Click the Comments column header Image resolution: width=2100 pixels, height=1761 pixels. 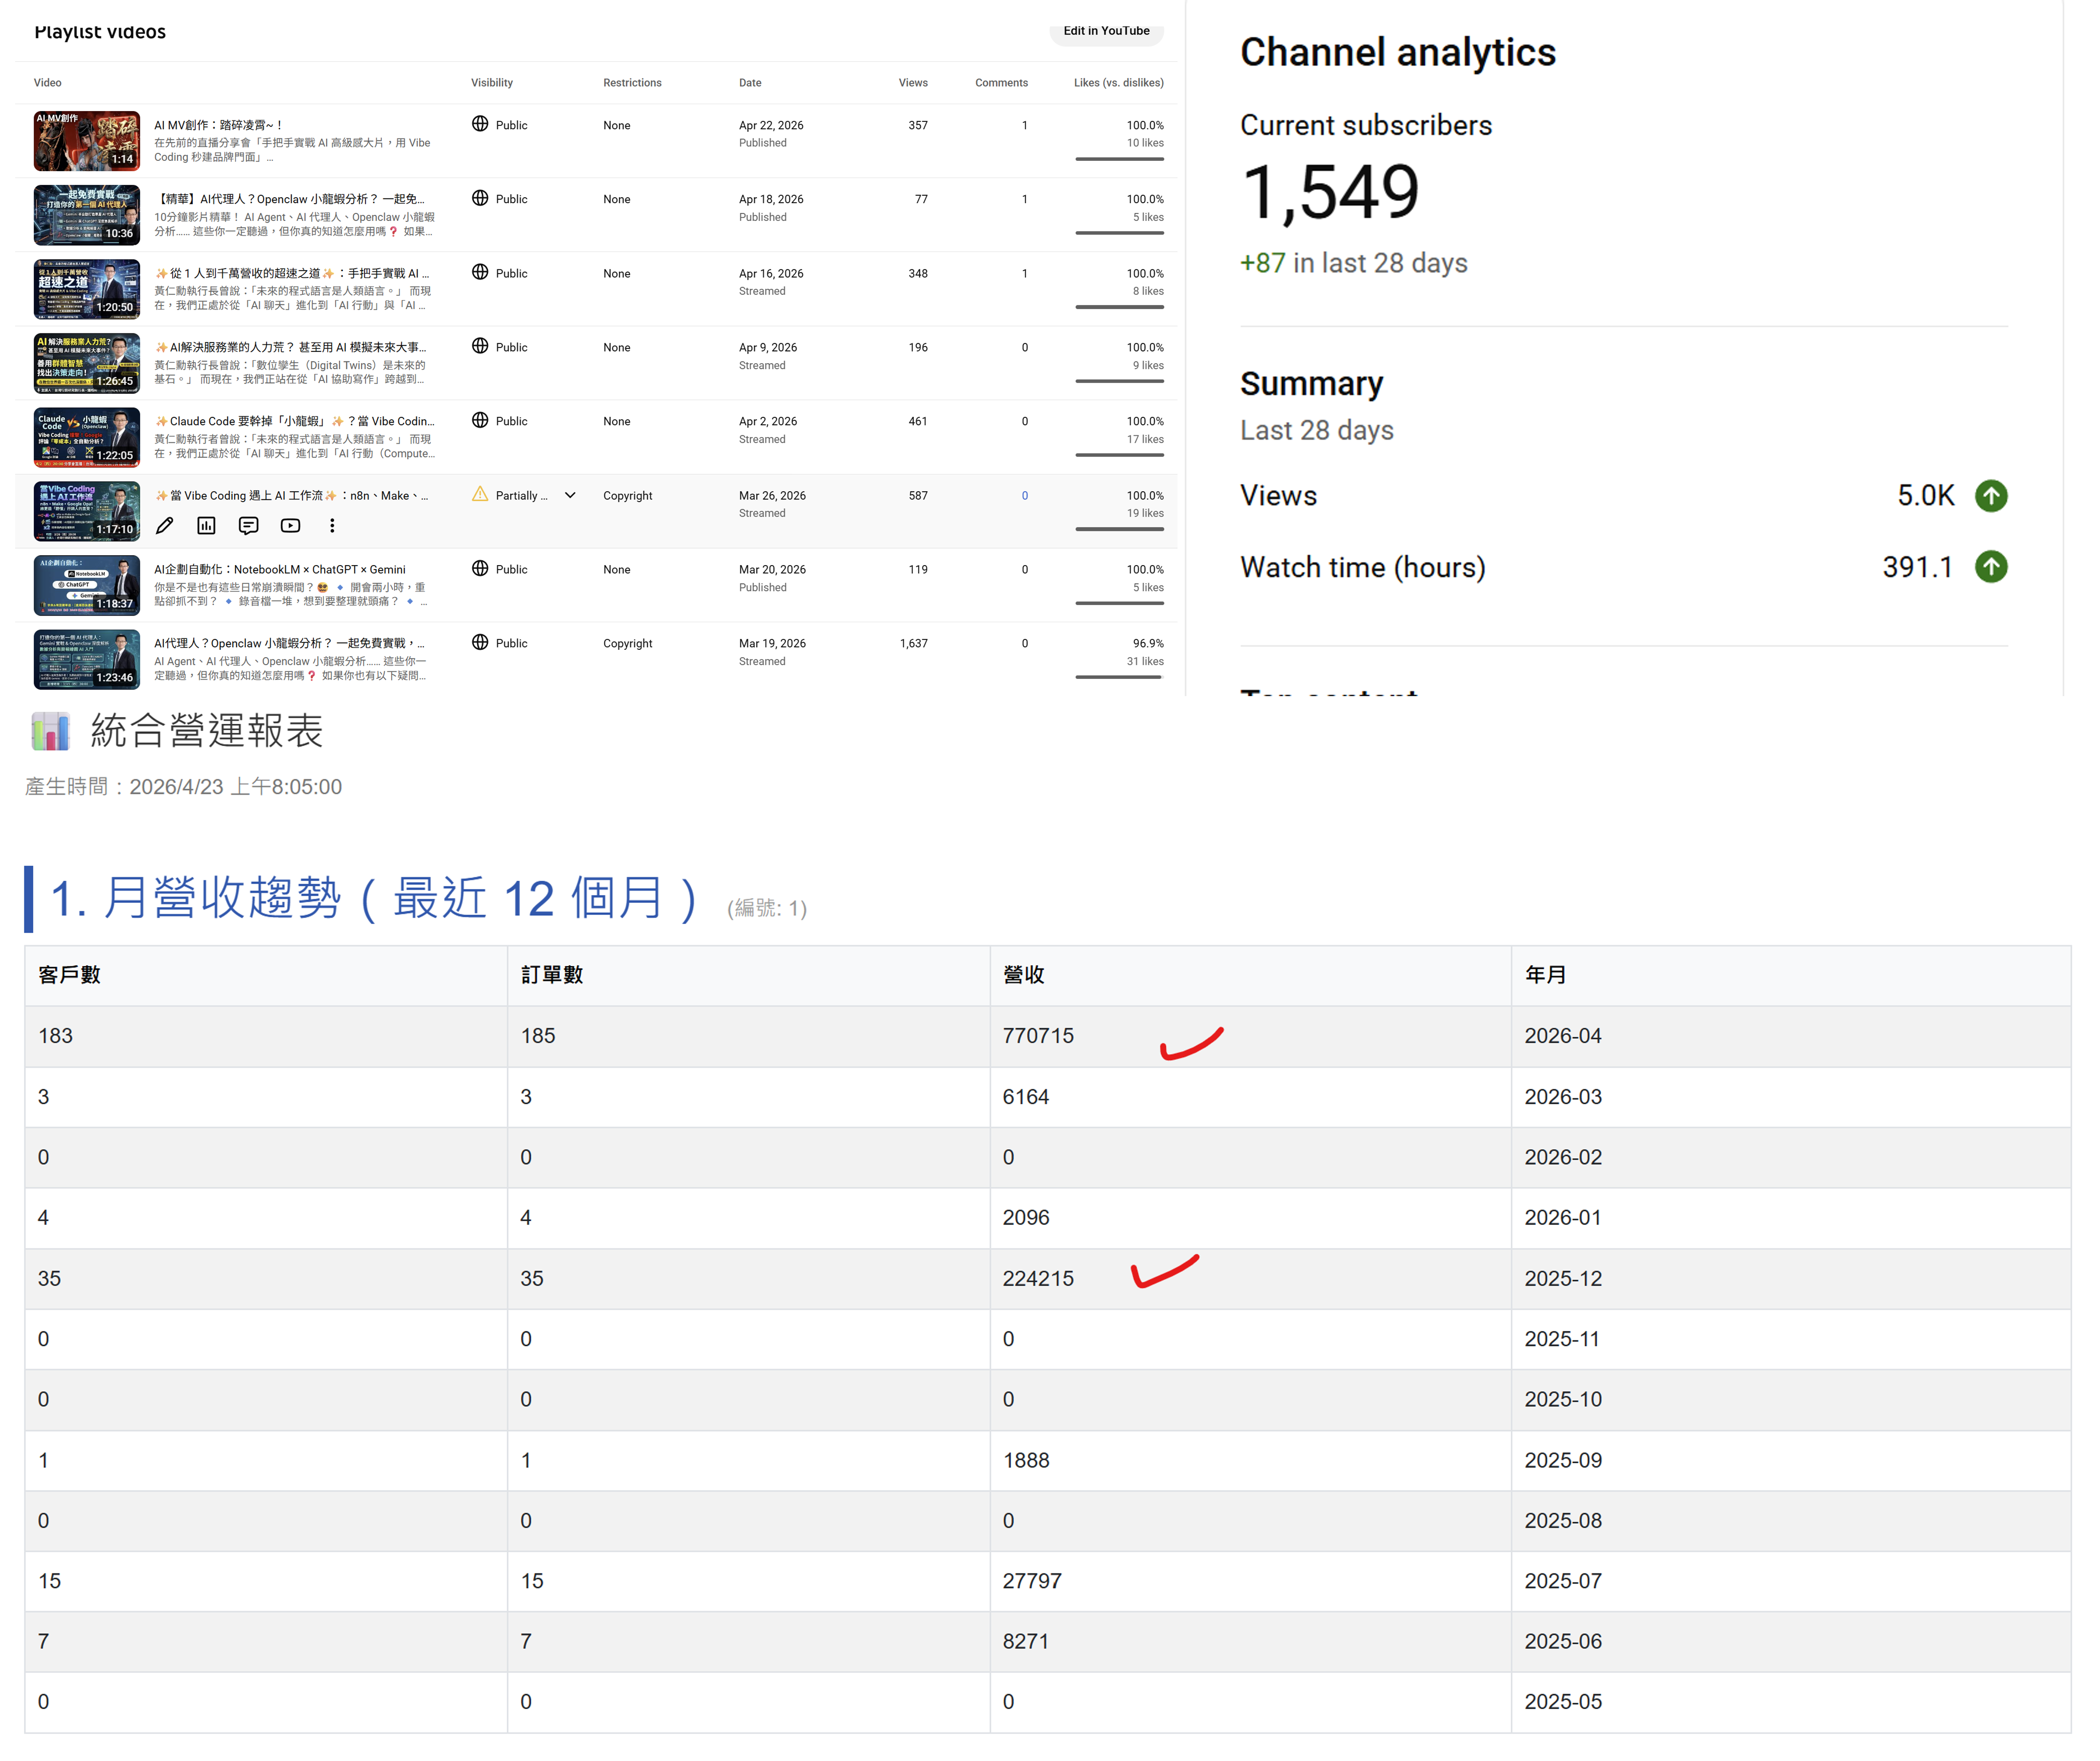pyautogui.click(x=1002, y=83)
